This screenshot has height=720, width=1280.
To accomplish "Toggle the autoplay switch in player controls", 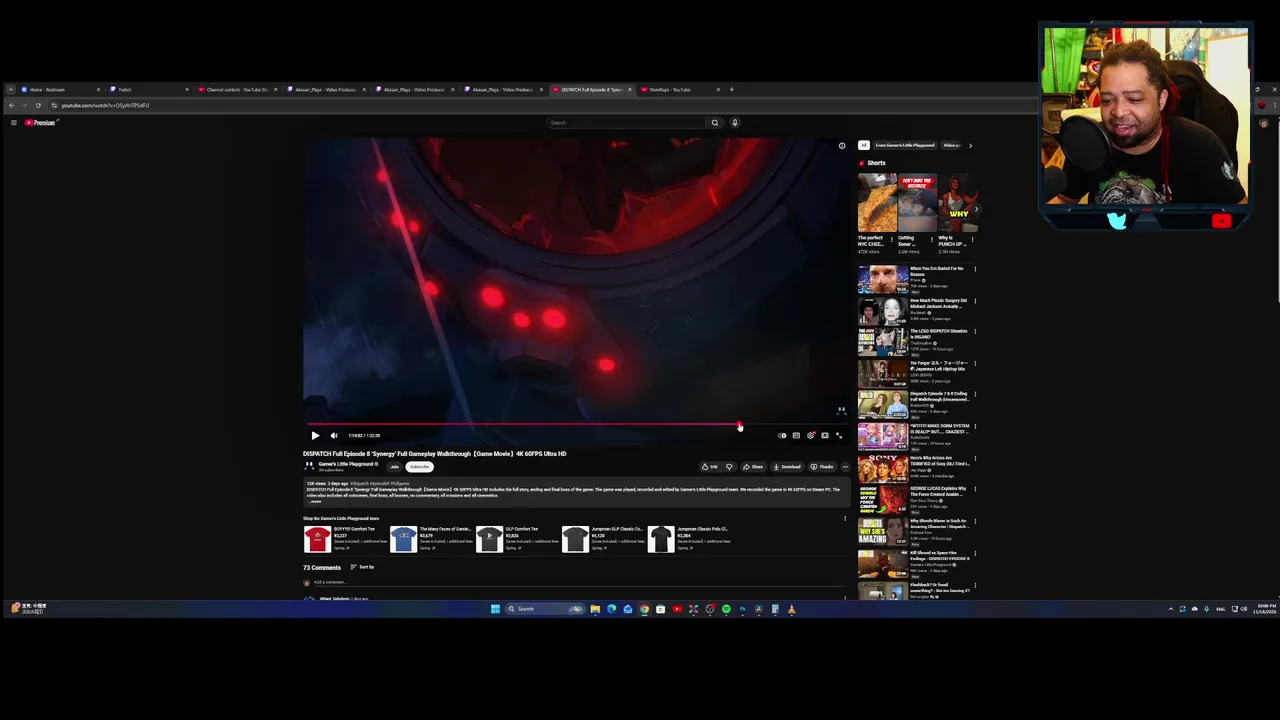I will click(x=782, y=435).
